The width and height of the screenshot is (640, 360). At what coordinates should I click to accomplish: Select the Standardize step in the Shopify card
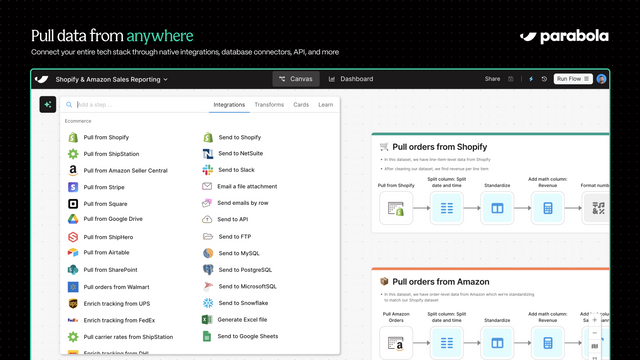[497, 208]
